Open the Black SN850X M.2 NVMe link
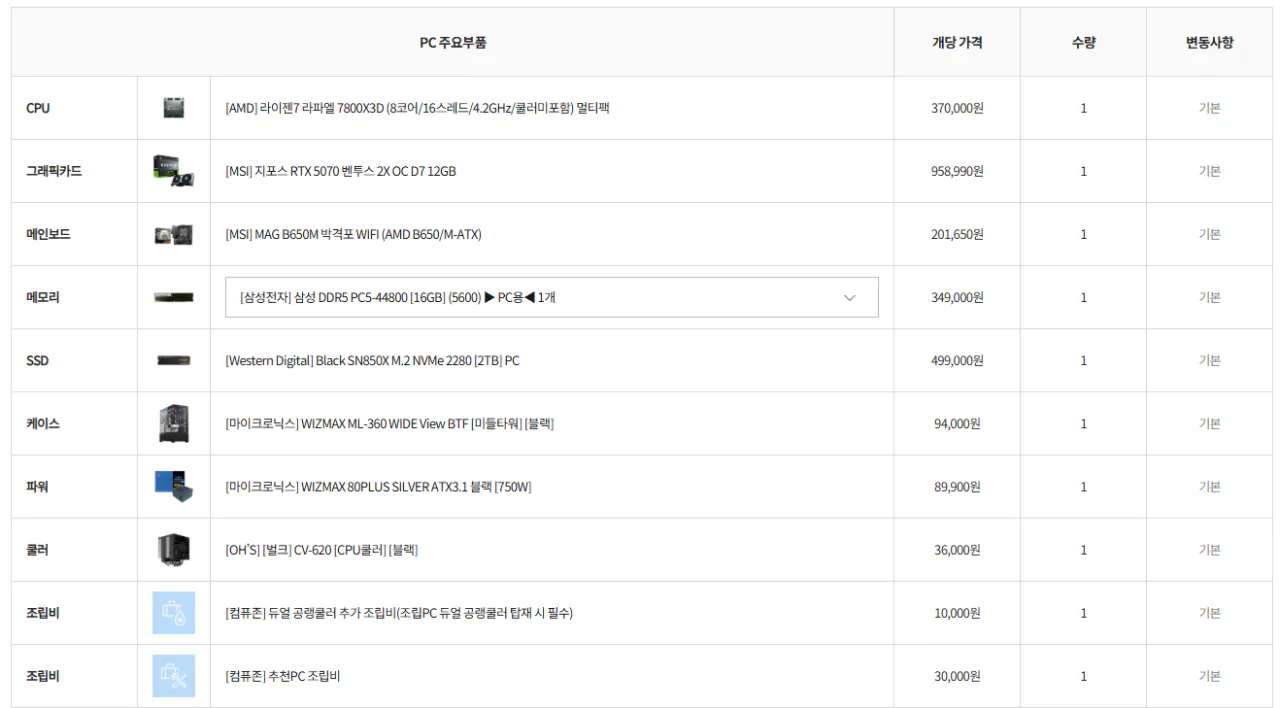 372,360
